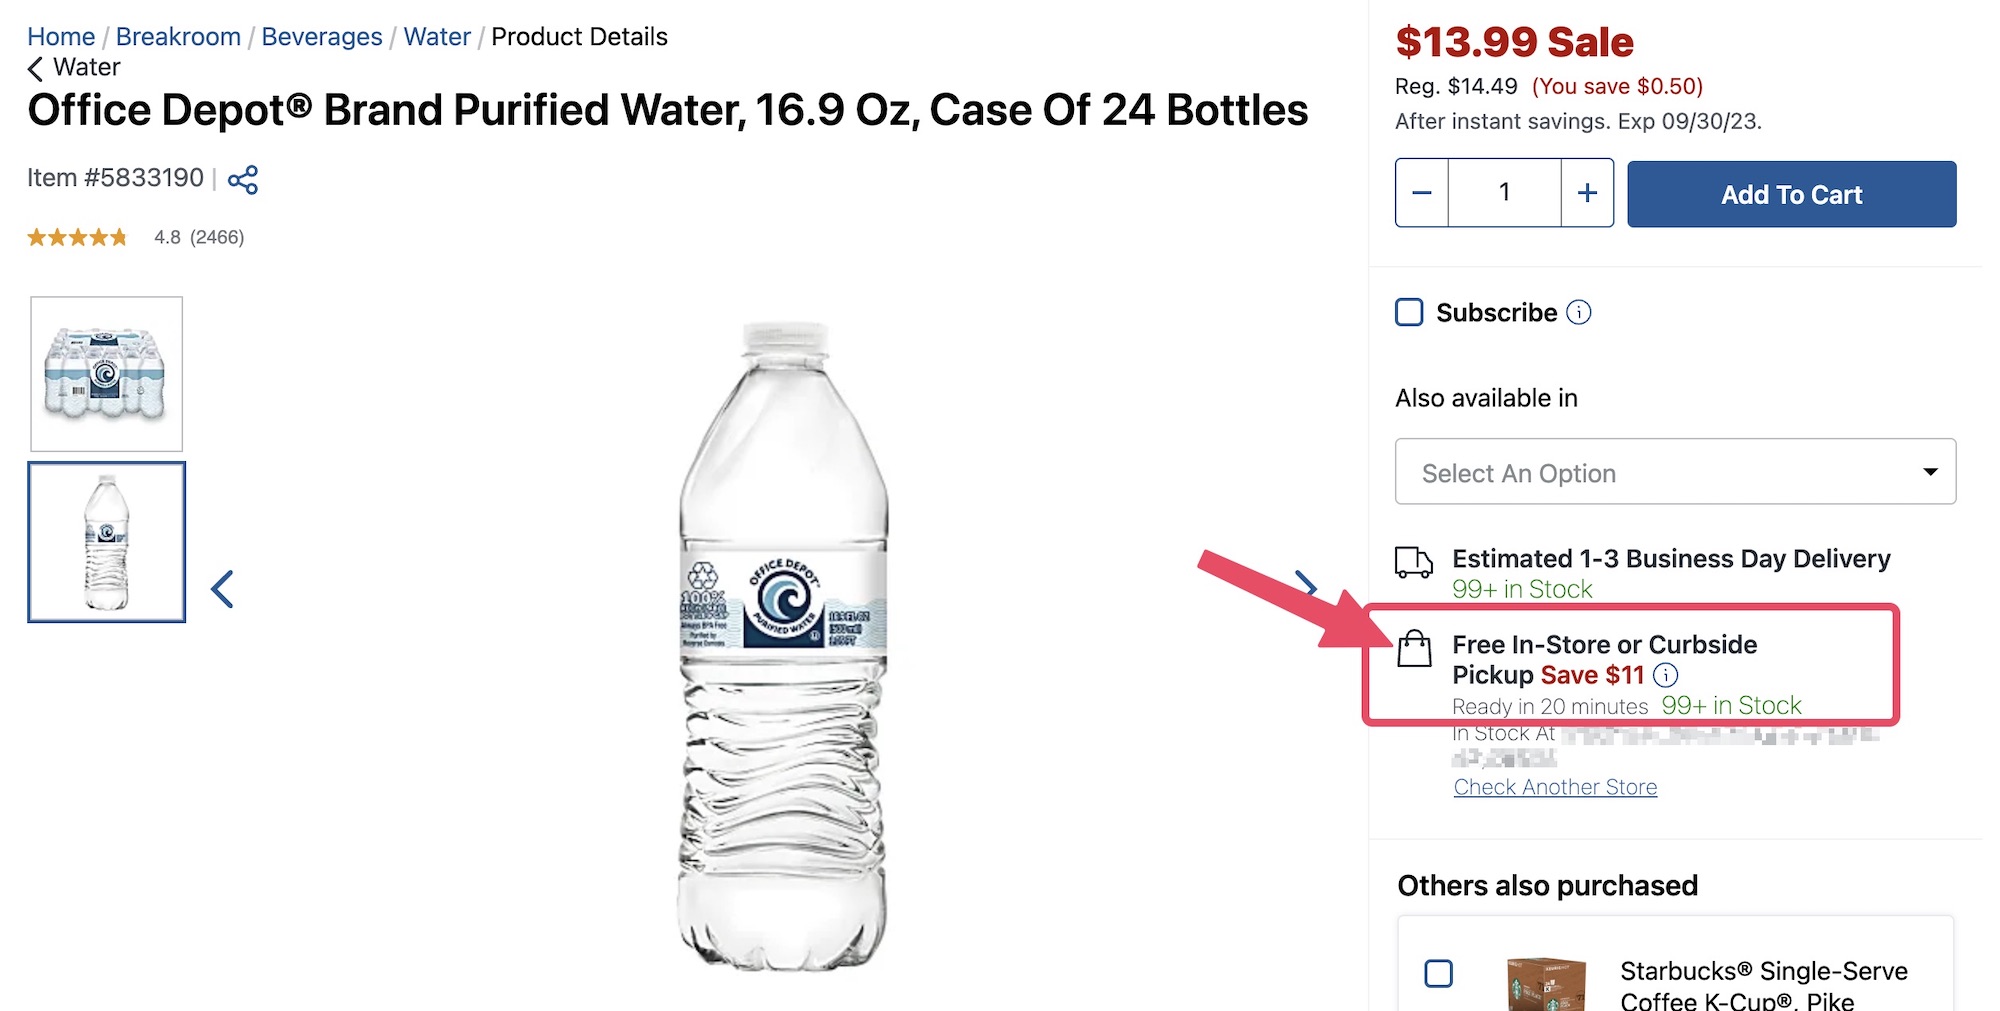
Task: Open the Select An Option dropdown
Action: tap(1675, 472)
